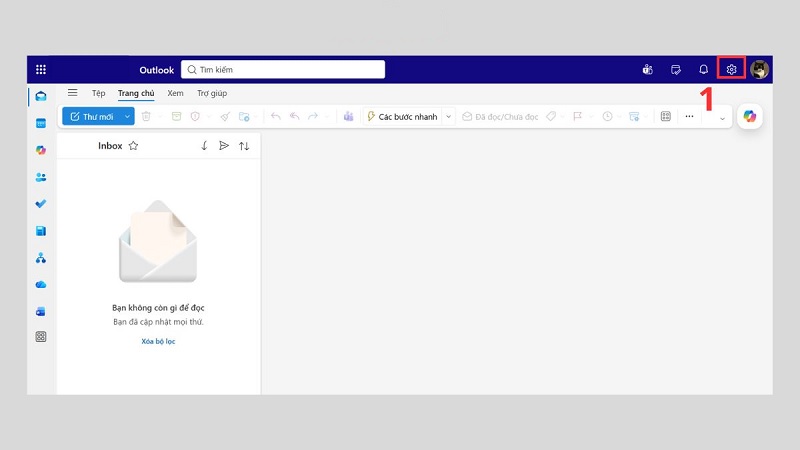Open Copilot in the left sidebar

[41, 150]
